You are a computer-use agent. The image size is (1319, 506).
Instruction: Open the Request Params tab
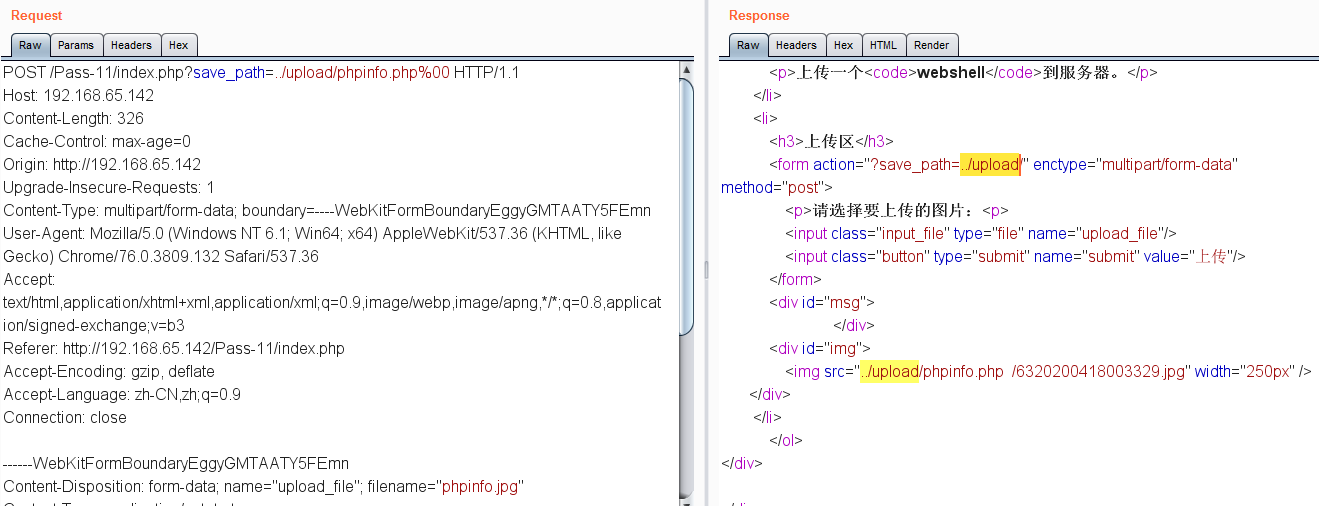76,45
